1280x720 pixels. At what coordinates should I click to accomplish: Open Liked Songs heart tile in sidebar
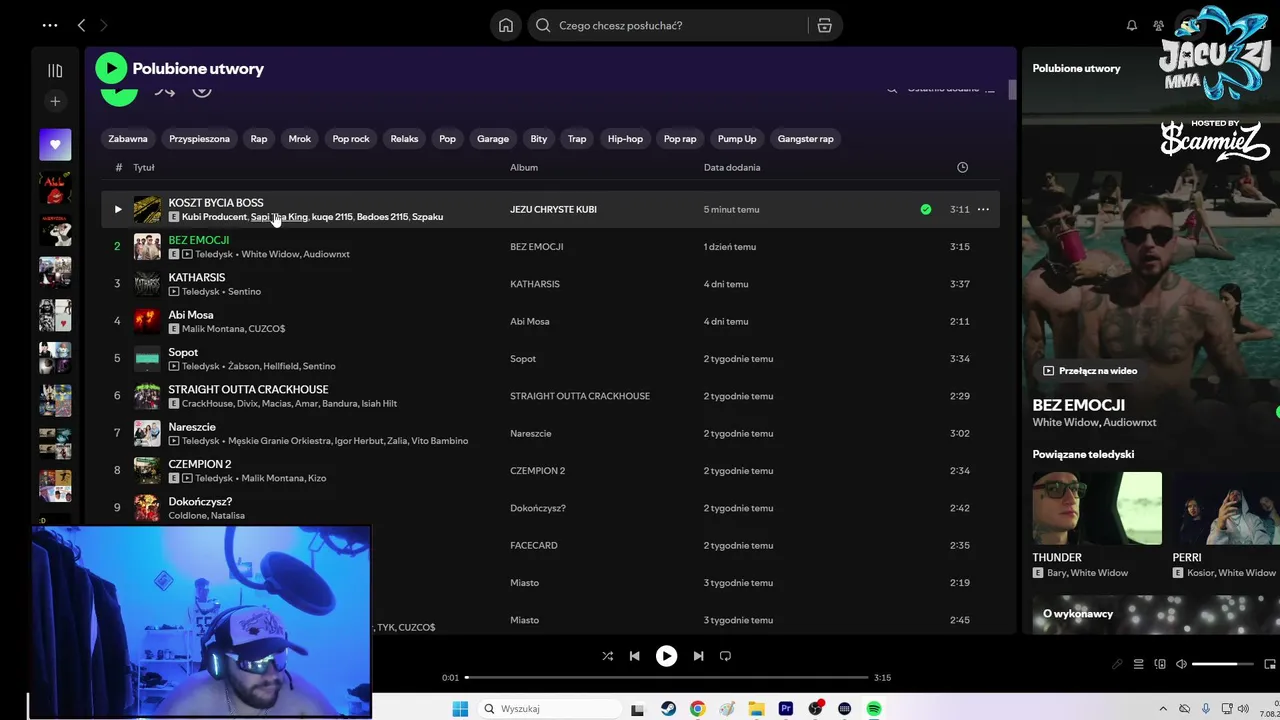click(55, 144)
